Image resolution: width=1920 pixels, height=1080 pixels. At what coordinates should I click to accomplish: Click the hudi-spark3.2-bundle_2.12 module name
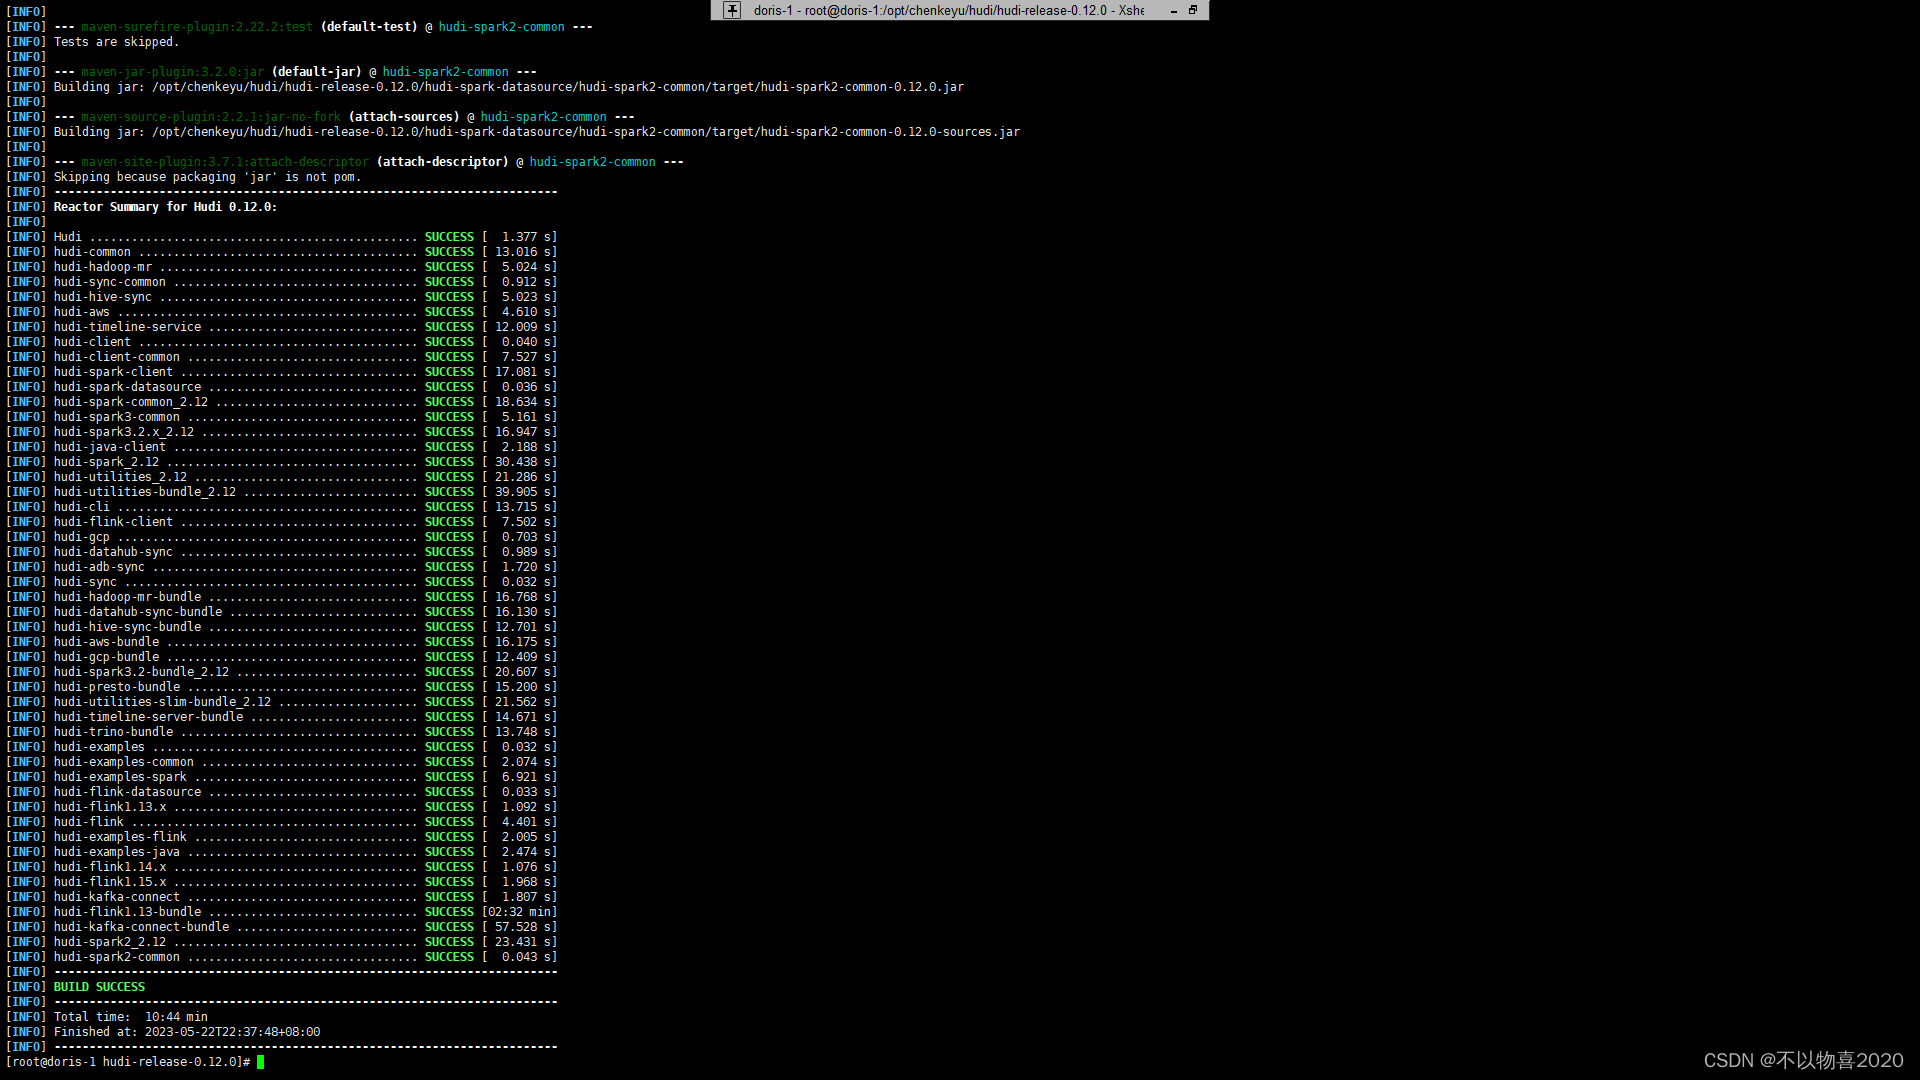[141, 672]
